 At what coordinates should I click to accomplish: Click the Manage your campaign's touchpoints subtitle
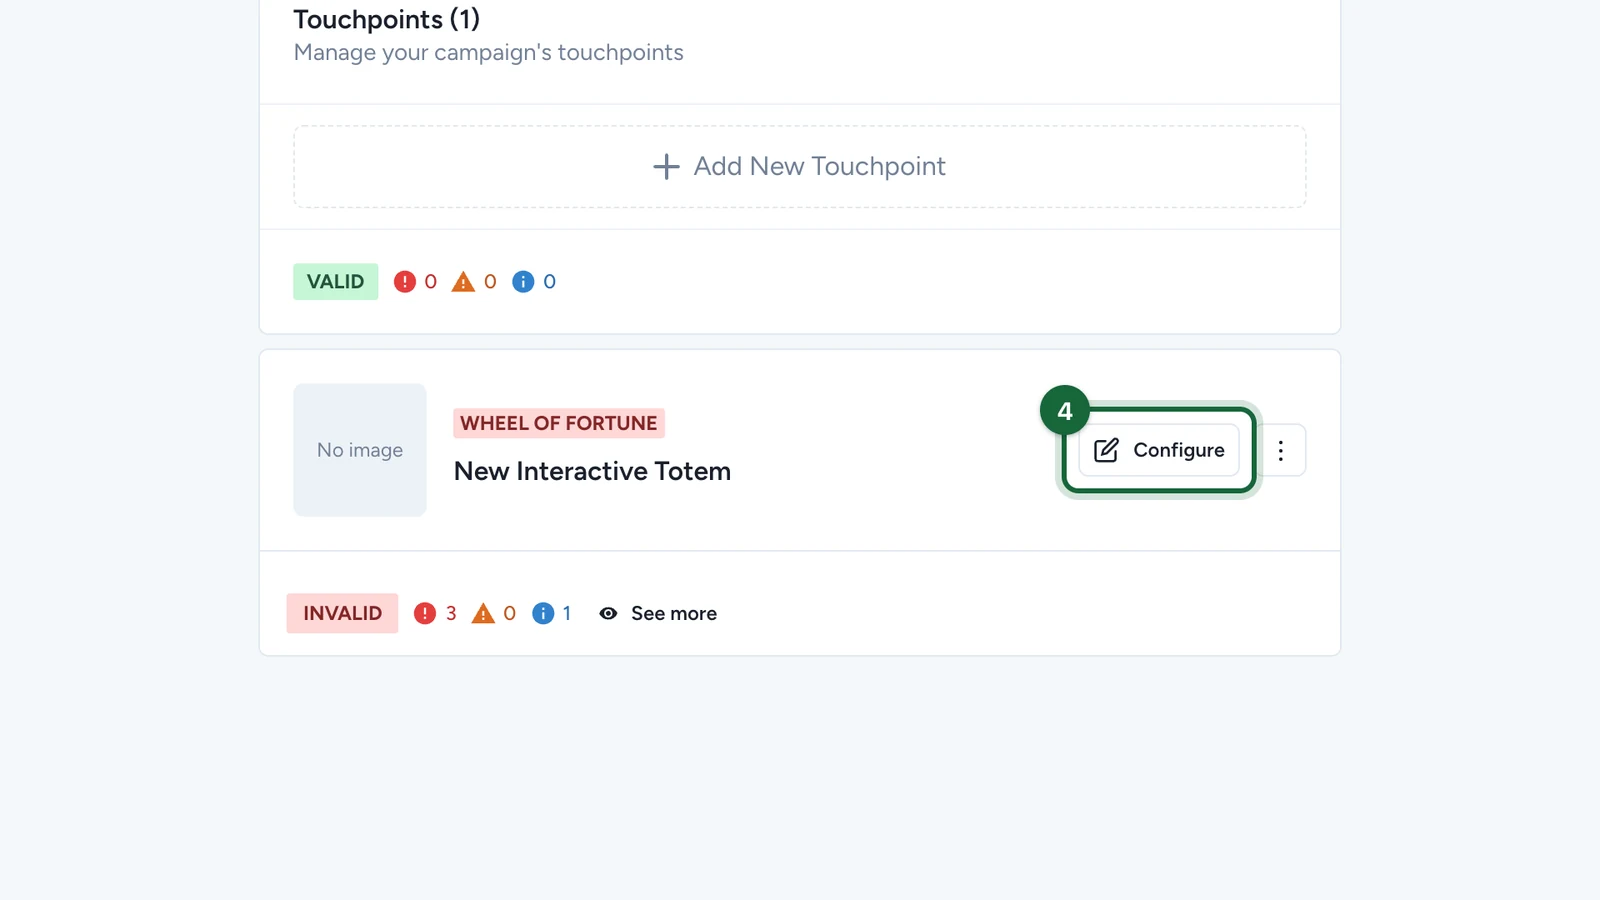tap(488, 52)
